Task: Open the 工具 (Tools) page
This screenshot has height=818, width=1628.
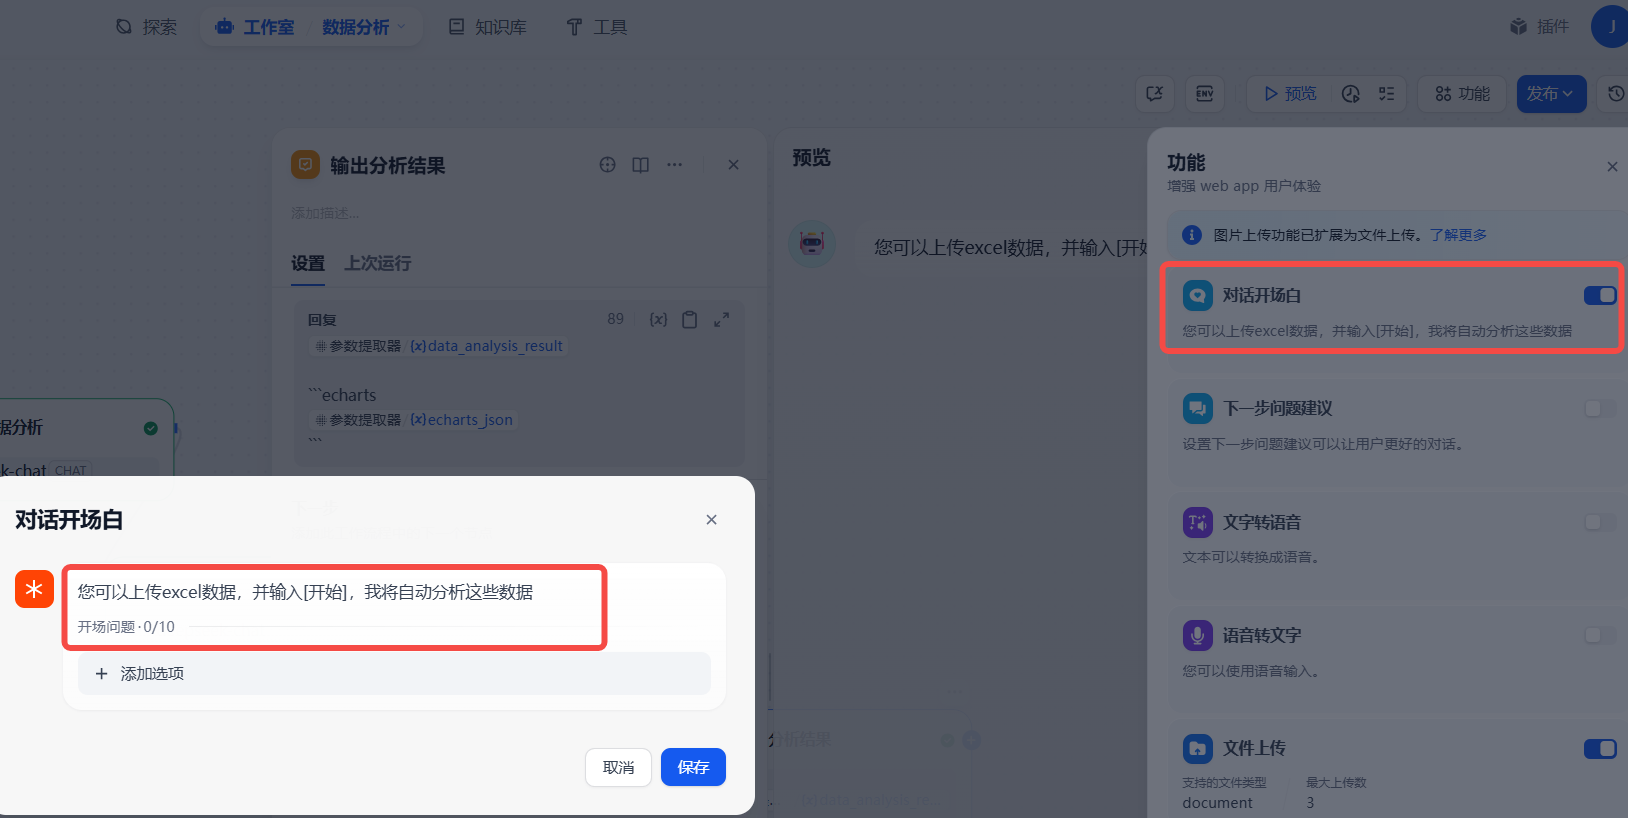Action: pos(597,27)
